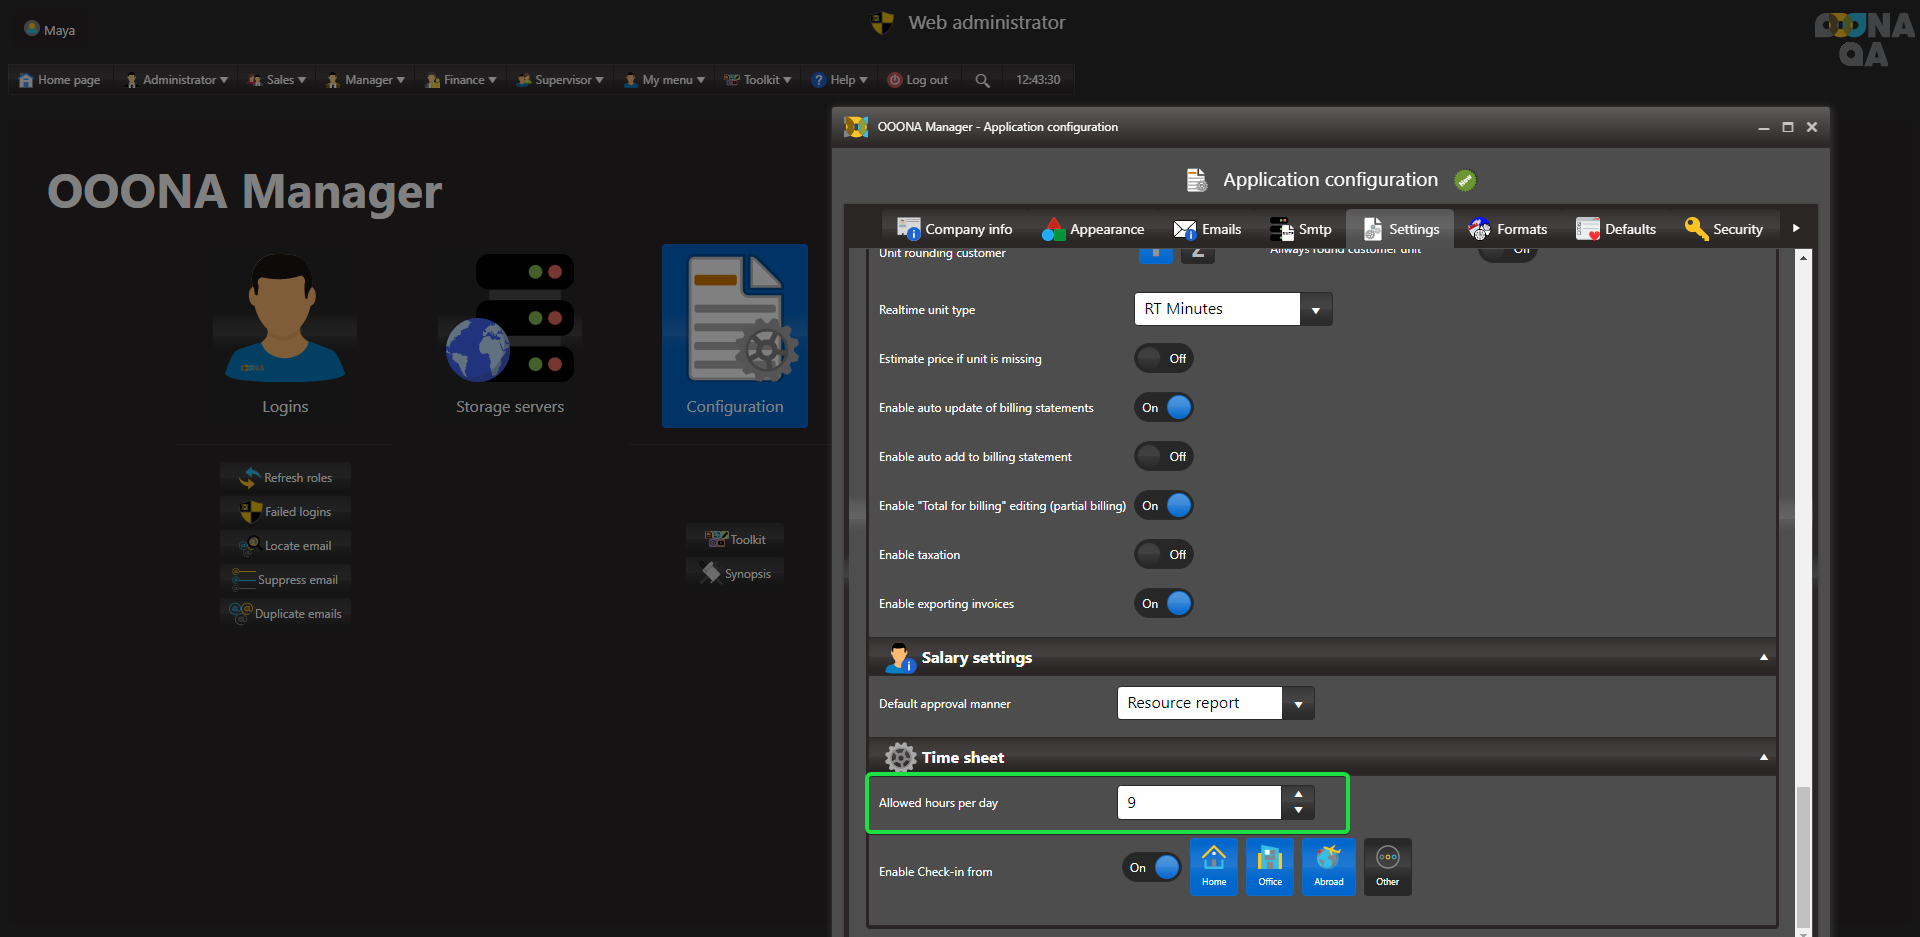The width and height of the screenshot is (1920, 937).
Task: Select the Abroad check-in location icon
Action: (x=1328, y=866)
